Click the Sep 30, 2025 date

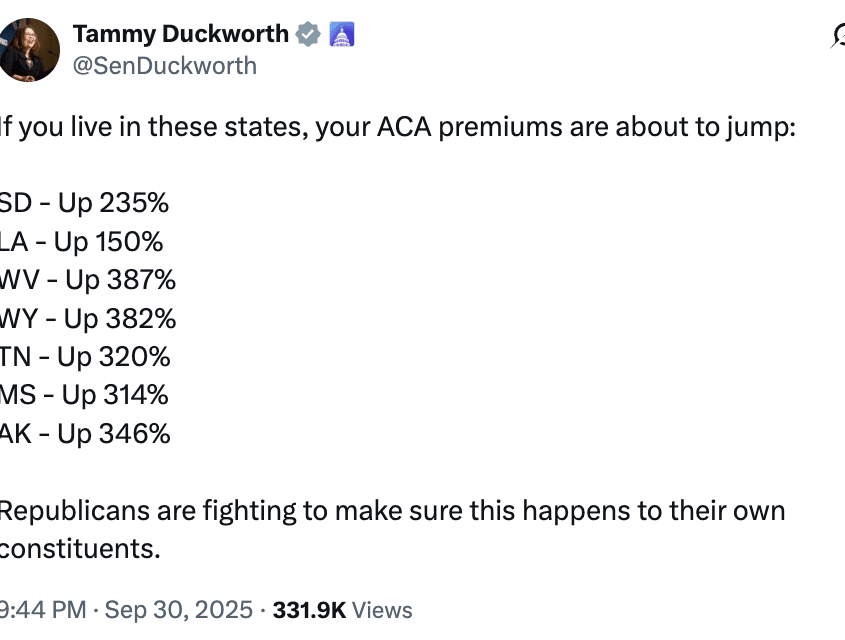coord(178,610)
